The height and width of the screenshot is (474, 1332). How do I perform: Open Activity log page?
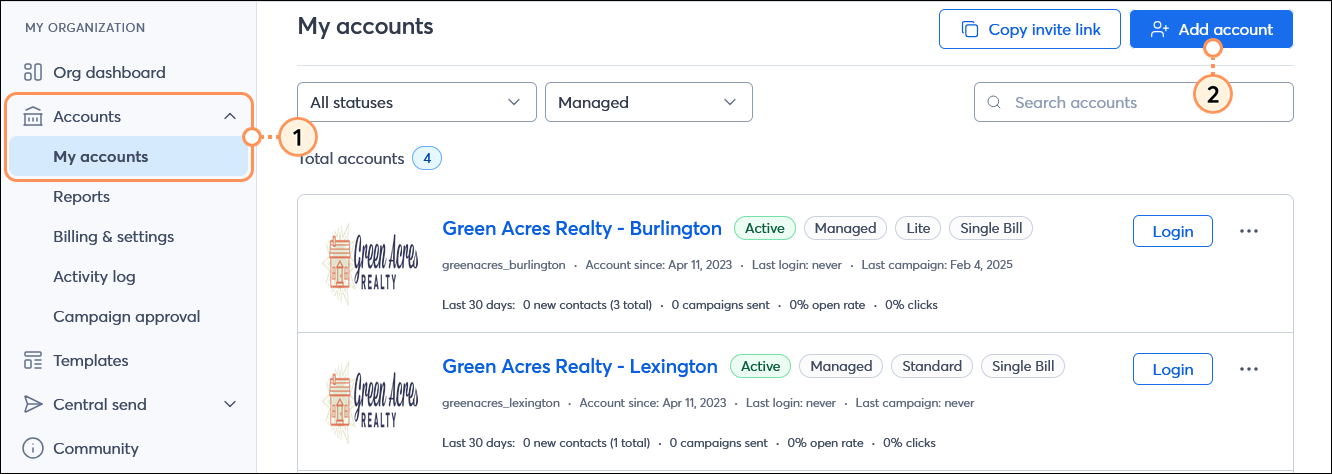pyautogui.click(x=94, y=276)
